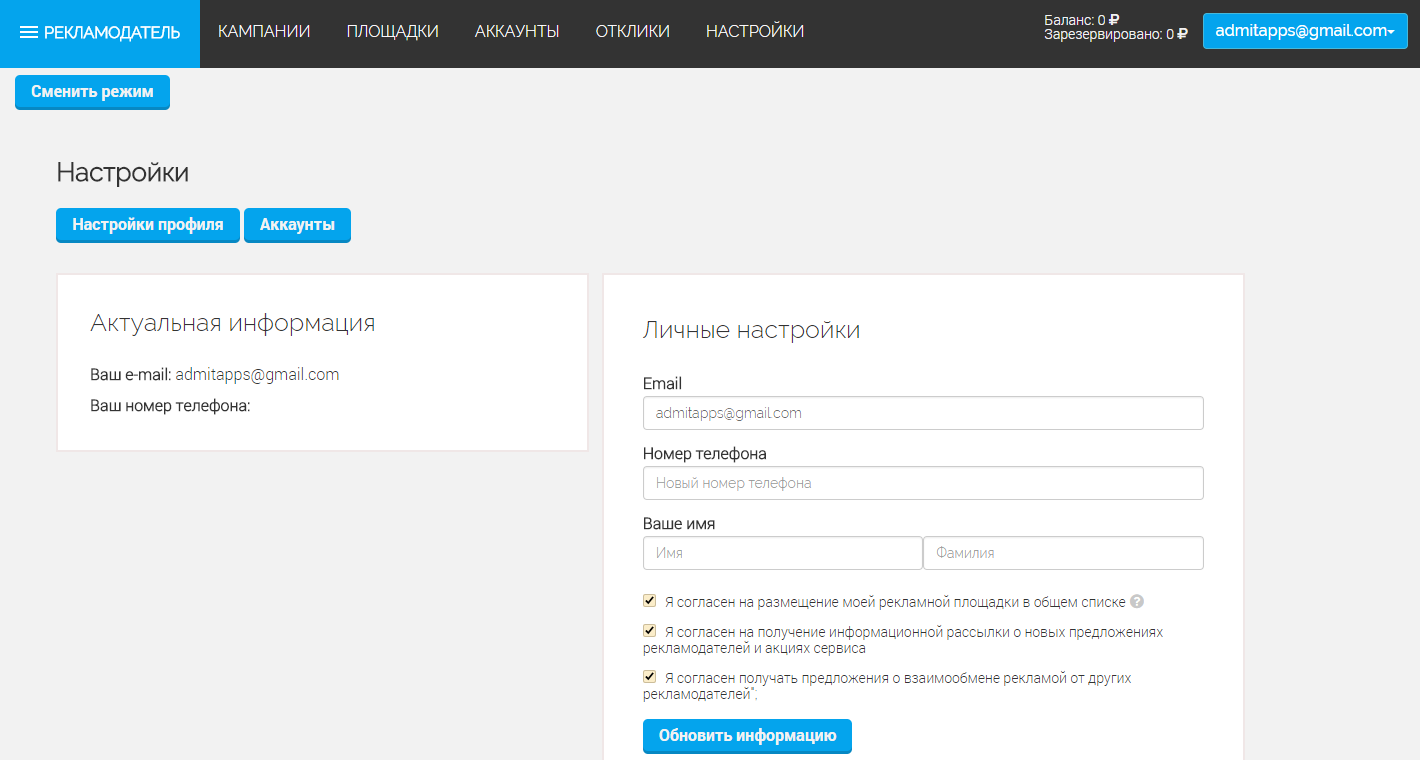Image resolution: width=1420 pixels, height=760 pixels.
Task: Click the question mark help icon
Action: (1137, 602)
